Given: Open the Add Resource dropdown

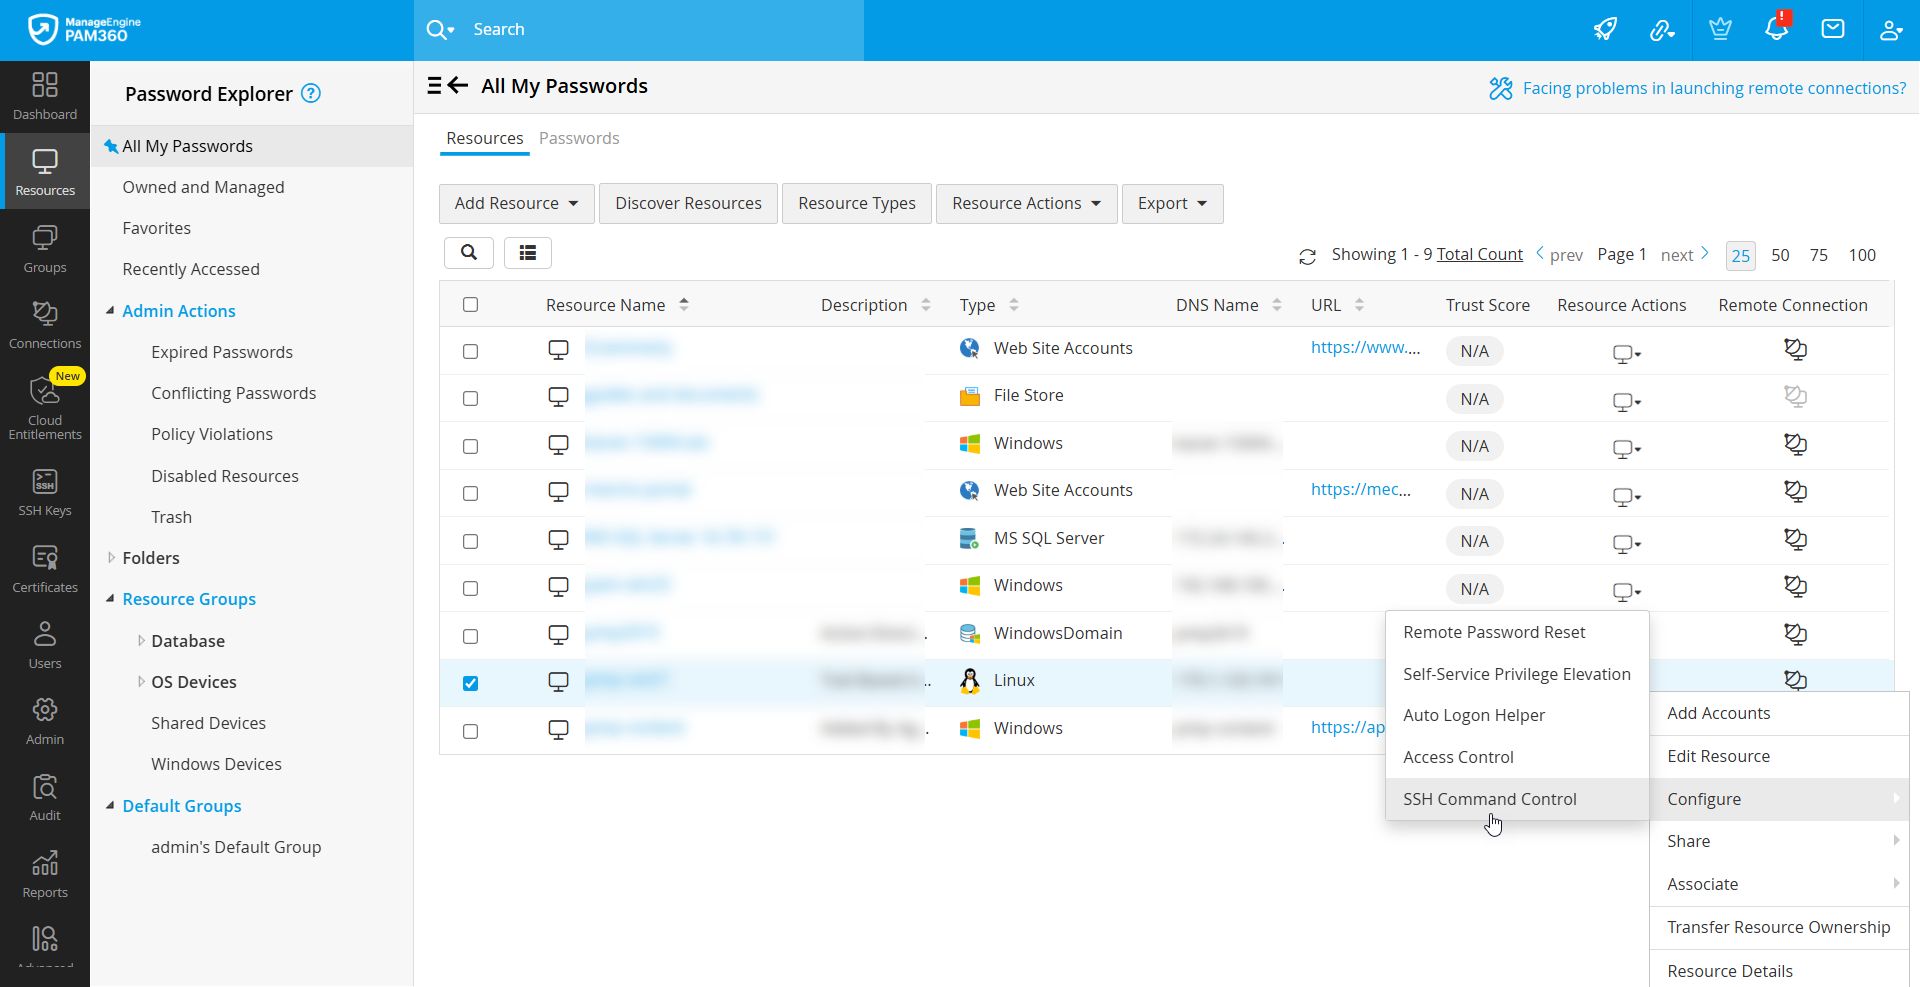Looking at the screenshot, I should pyautogui.click(x=516, y=204).
